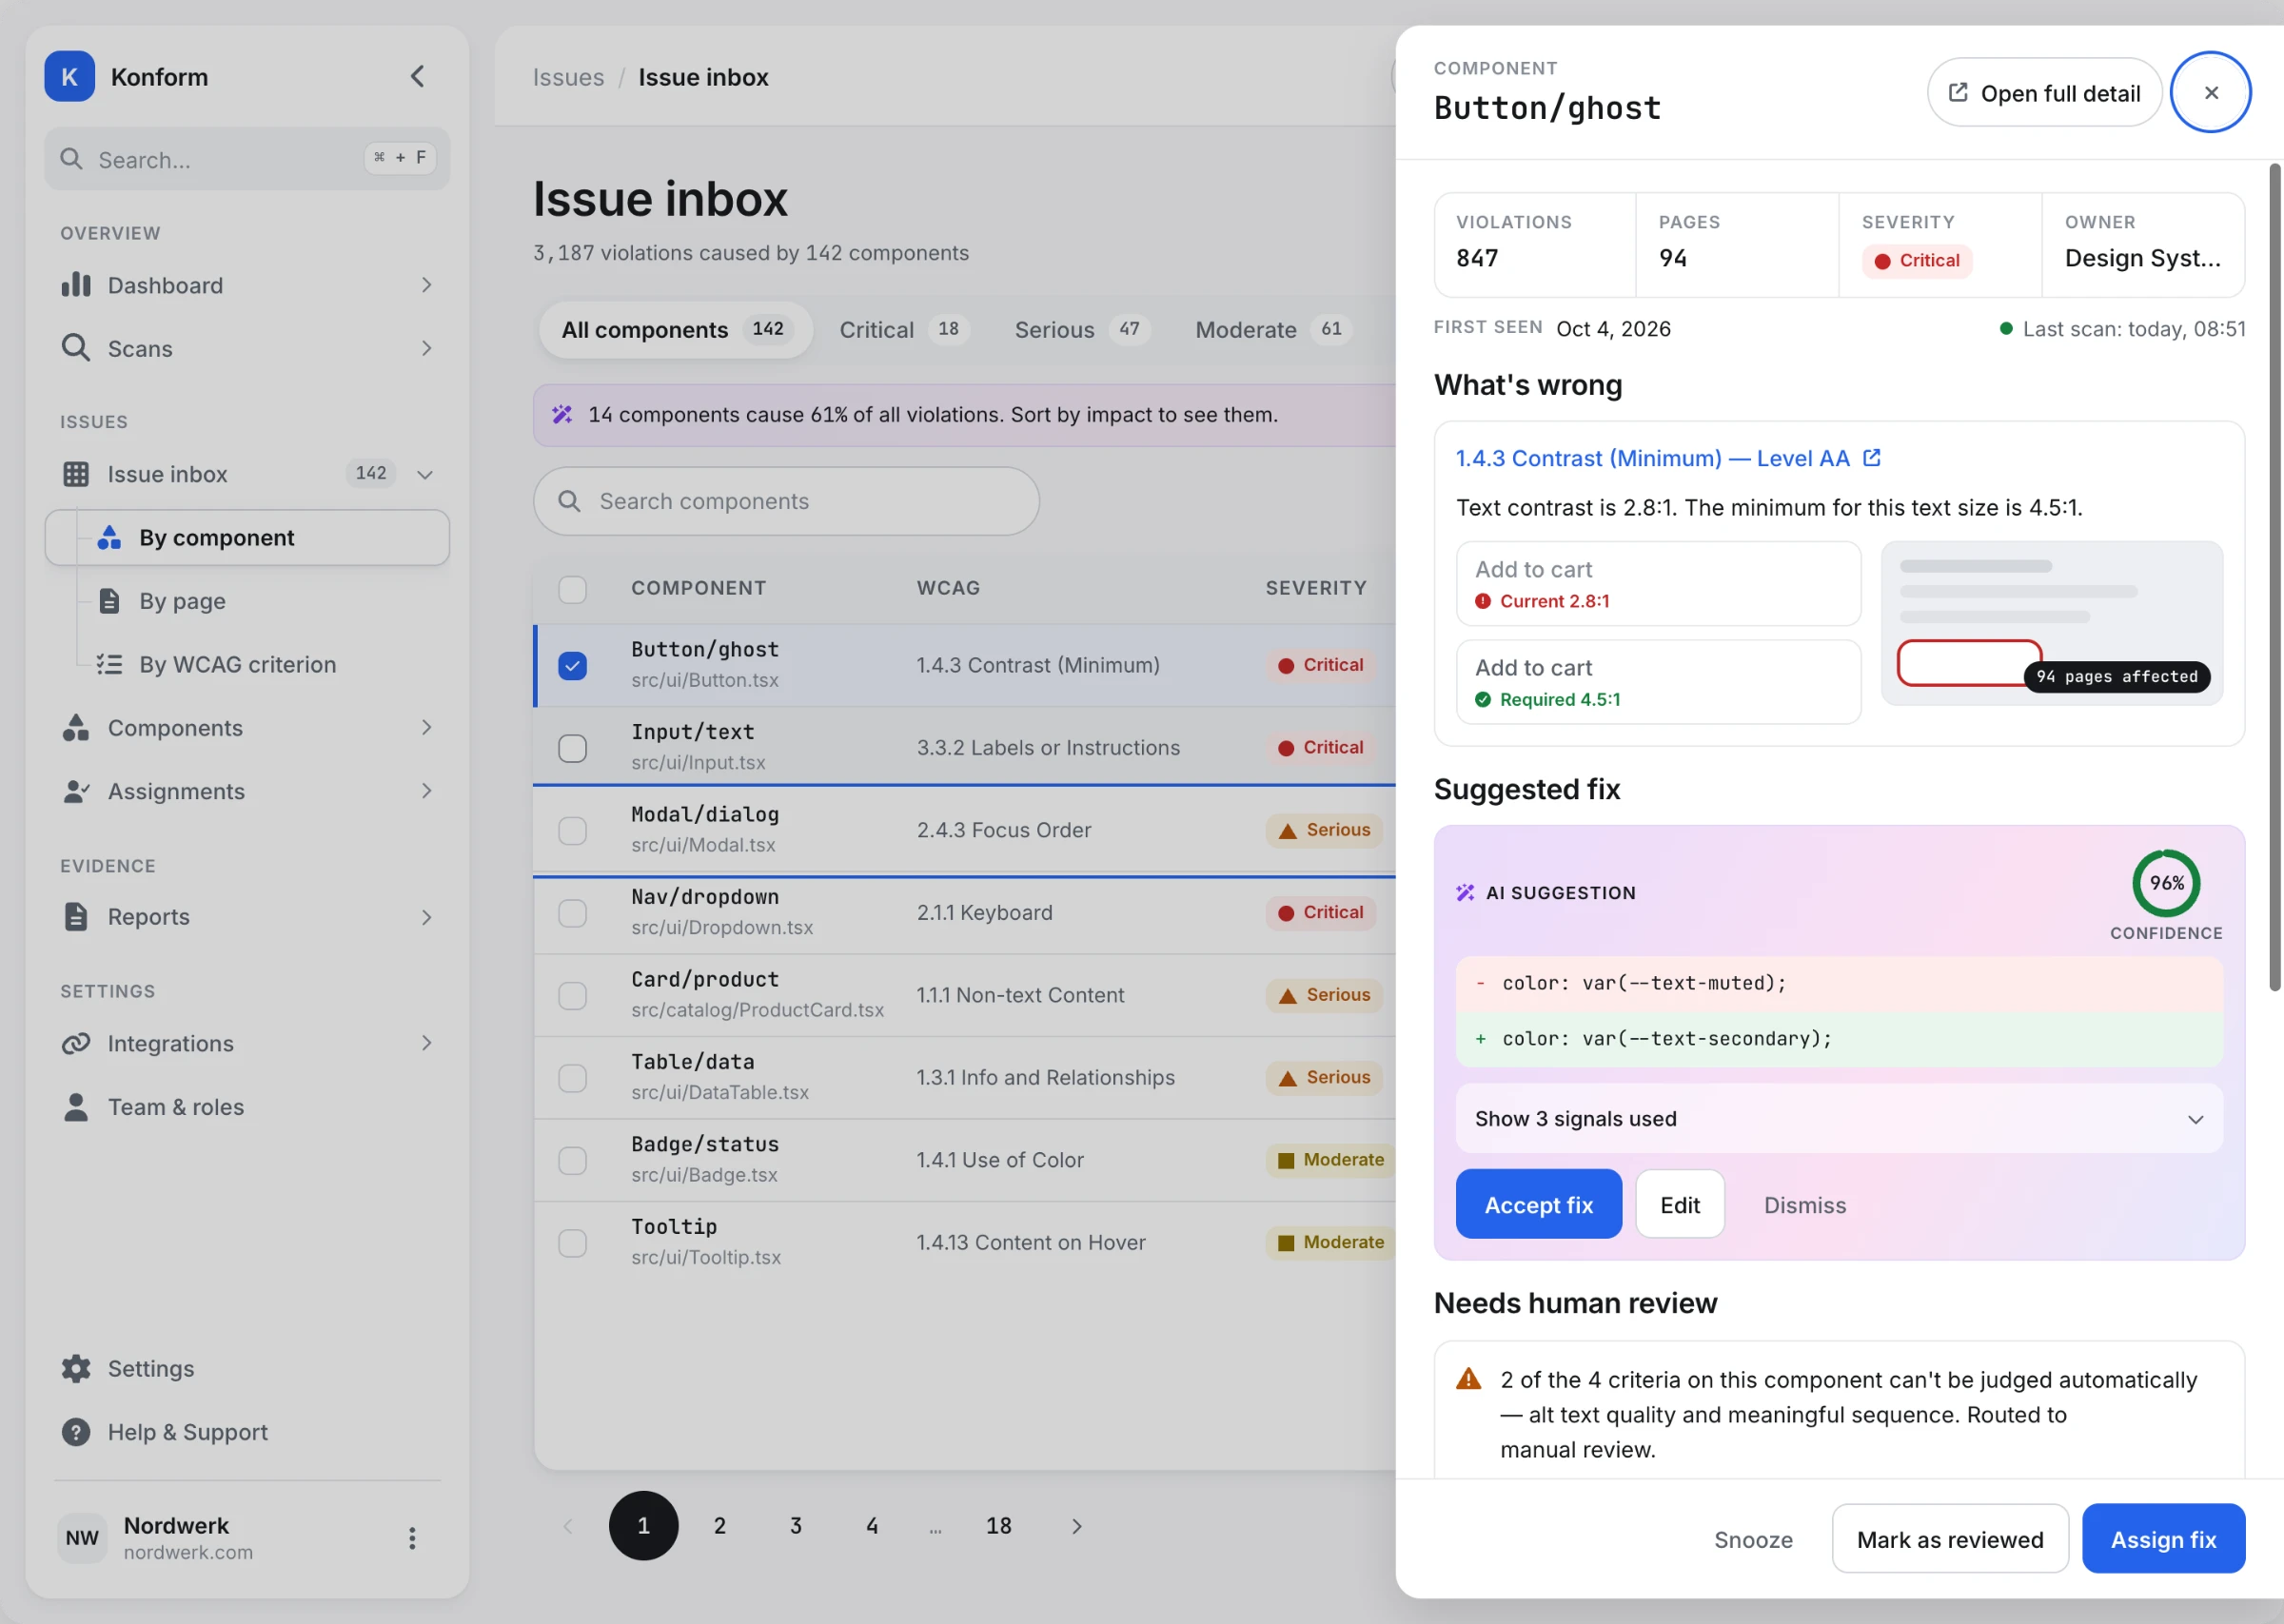Image resolution: width=2284 pixels, height=1624 pixels.
Task: Click the Team & roles user icon
Action: (76, 1107)
